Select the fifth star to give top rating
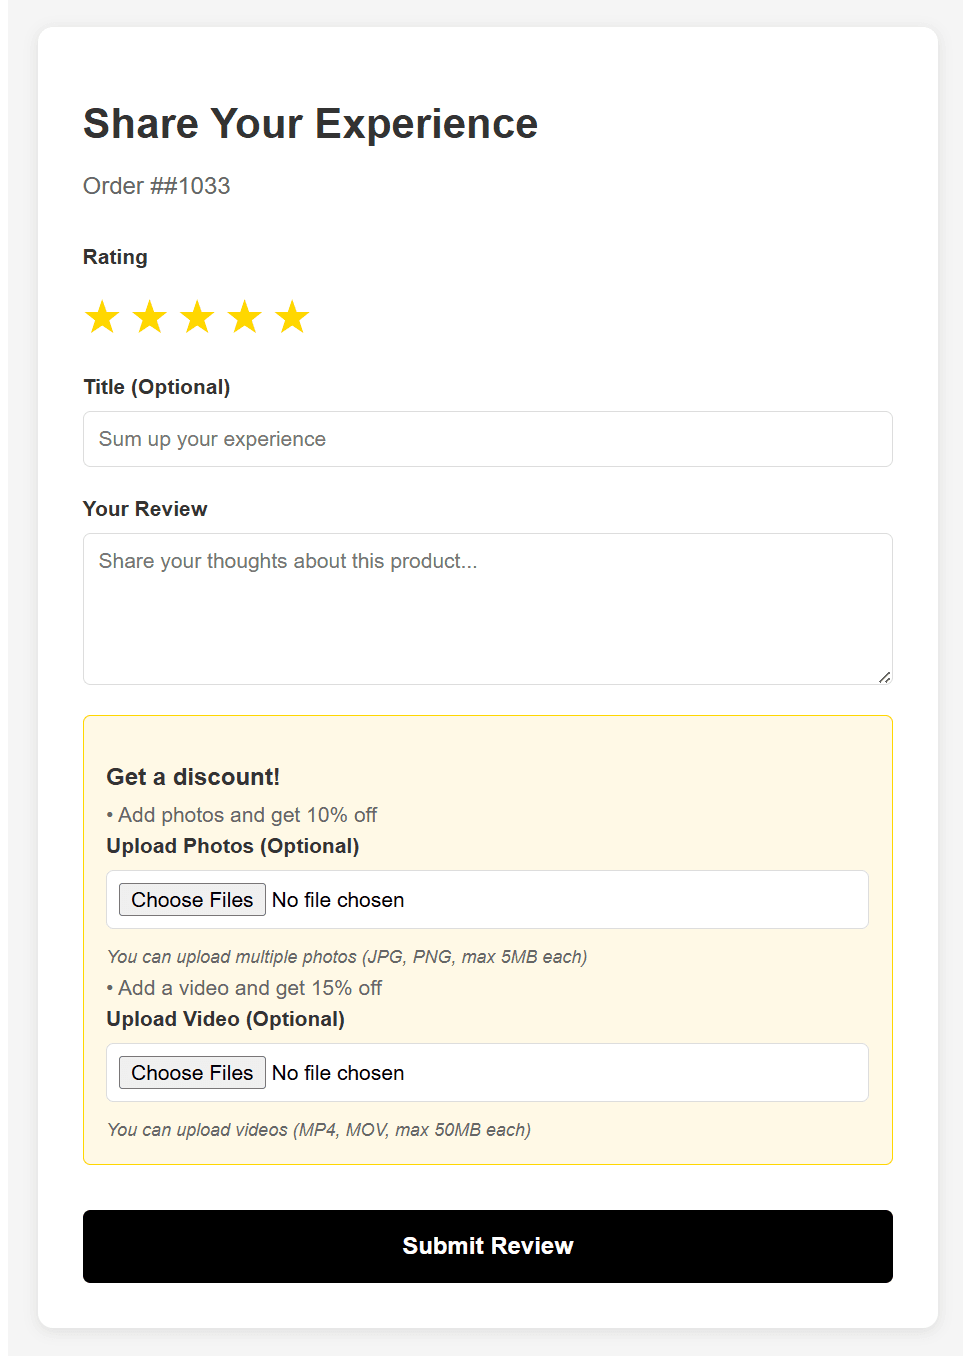Image resolution: width=963 pixels, height=1356 pixels. (292, 317)
